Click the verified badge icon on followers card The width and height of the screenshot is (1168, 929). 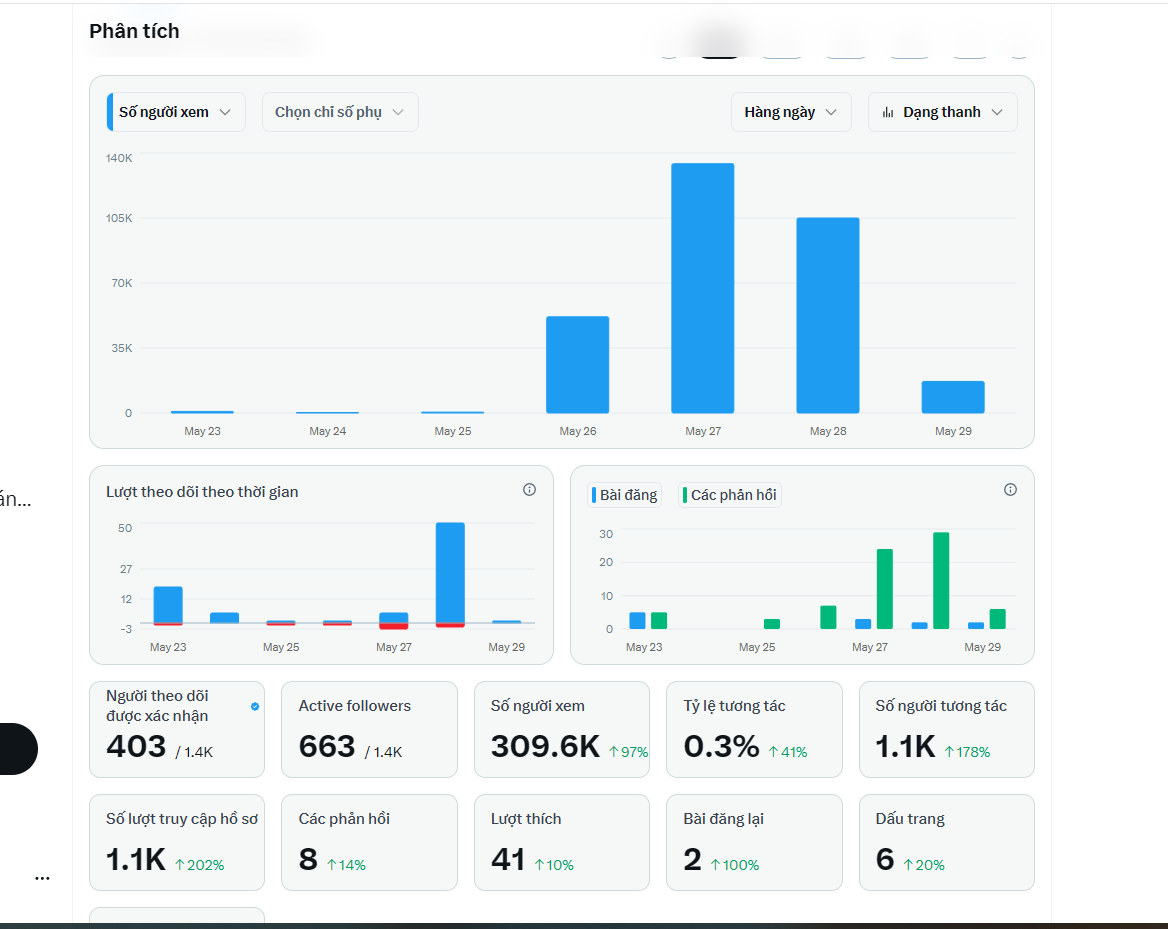(x=255, y=706)
